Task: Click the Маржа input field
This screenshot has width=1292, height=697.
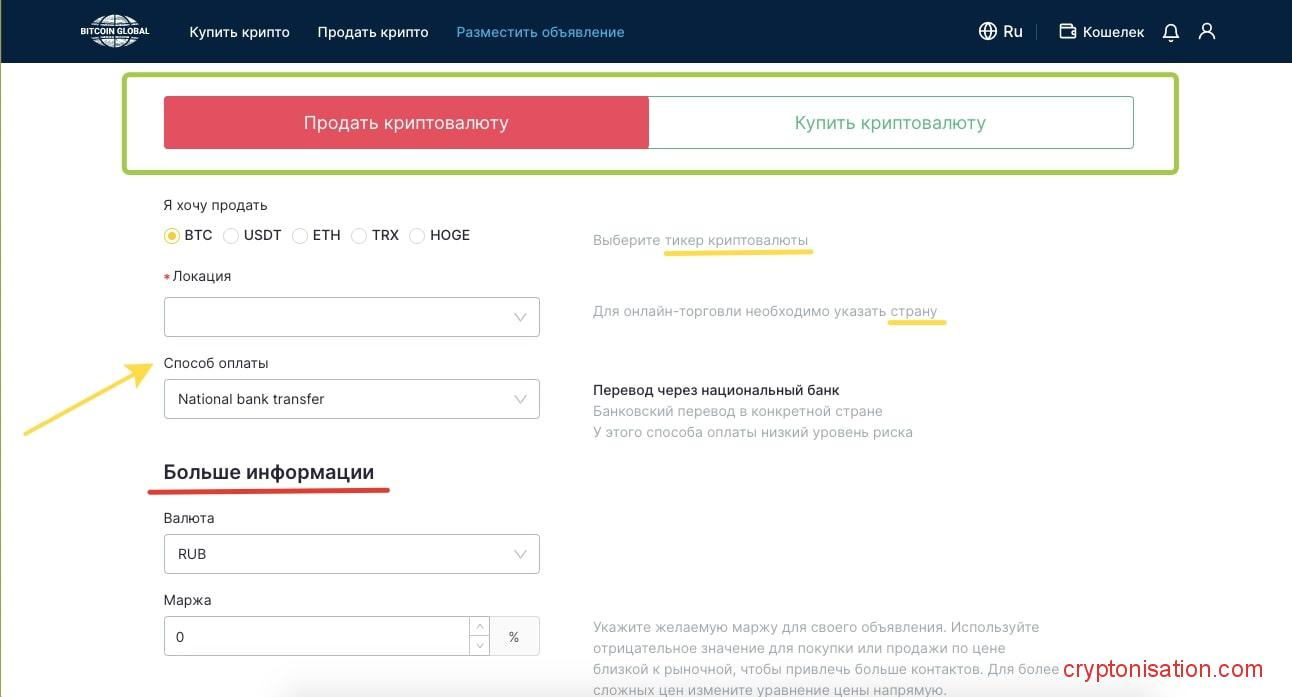Action: click(x=315, y=637)
